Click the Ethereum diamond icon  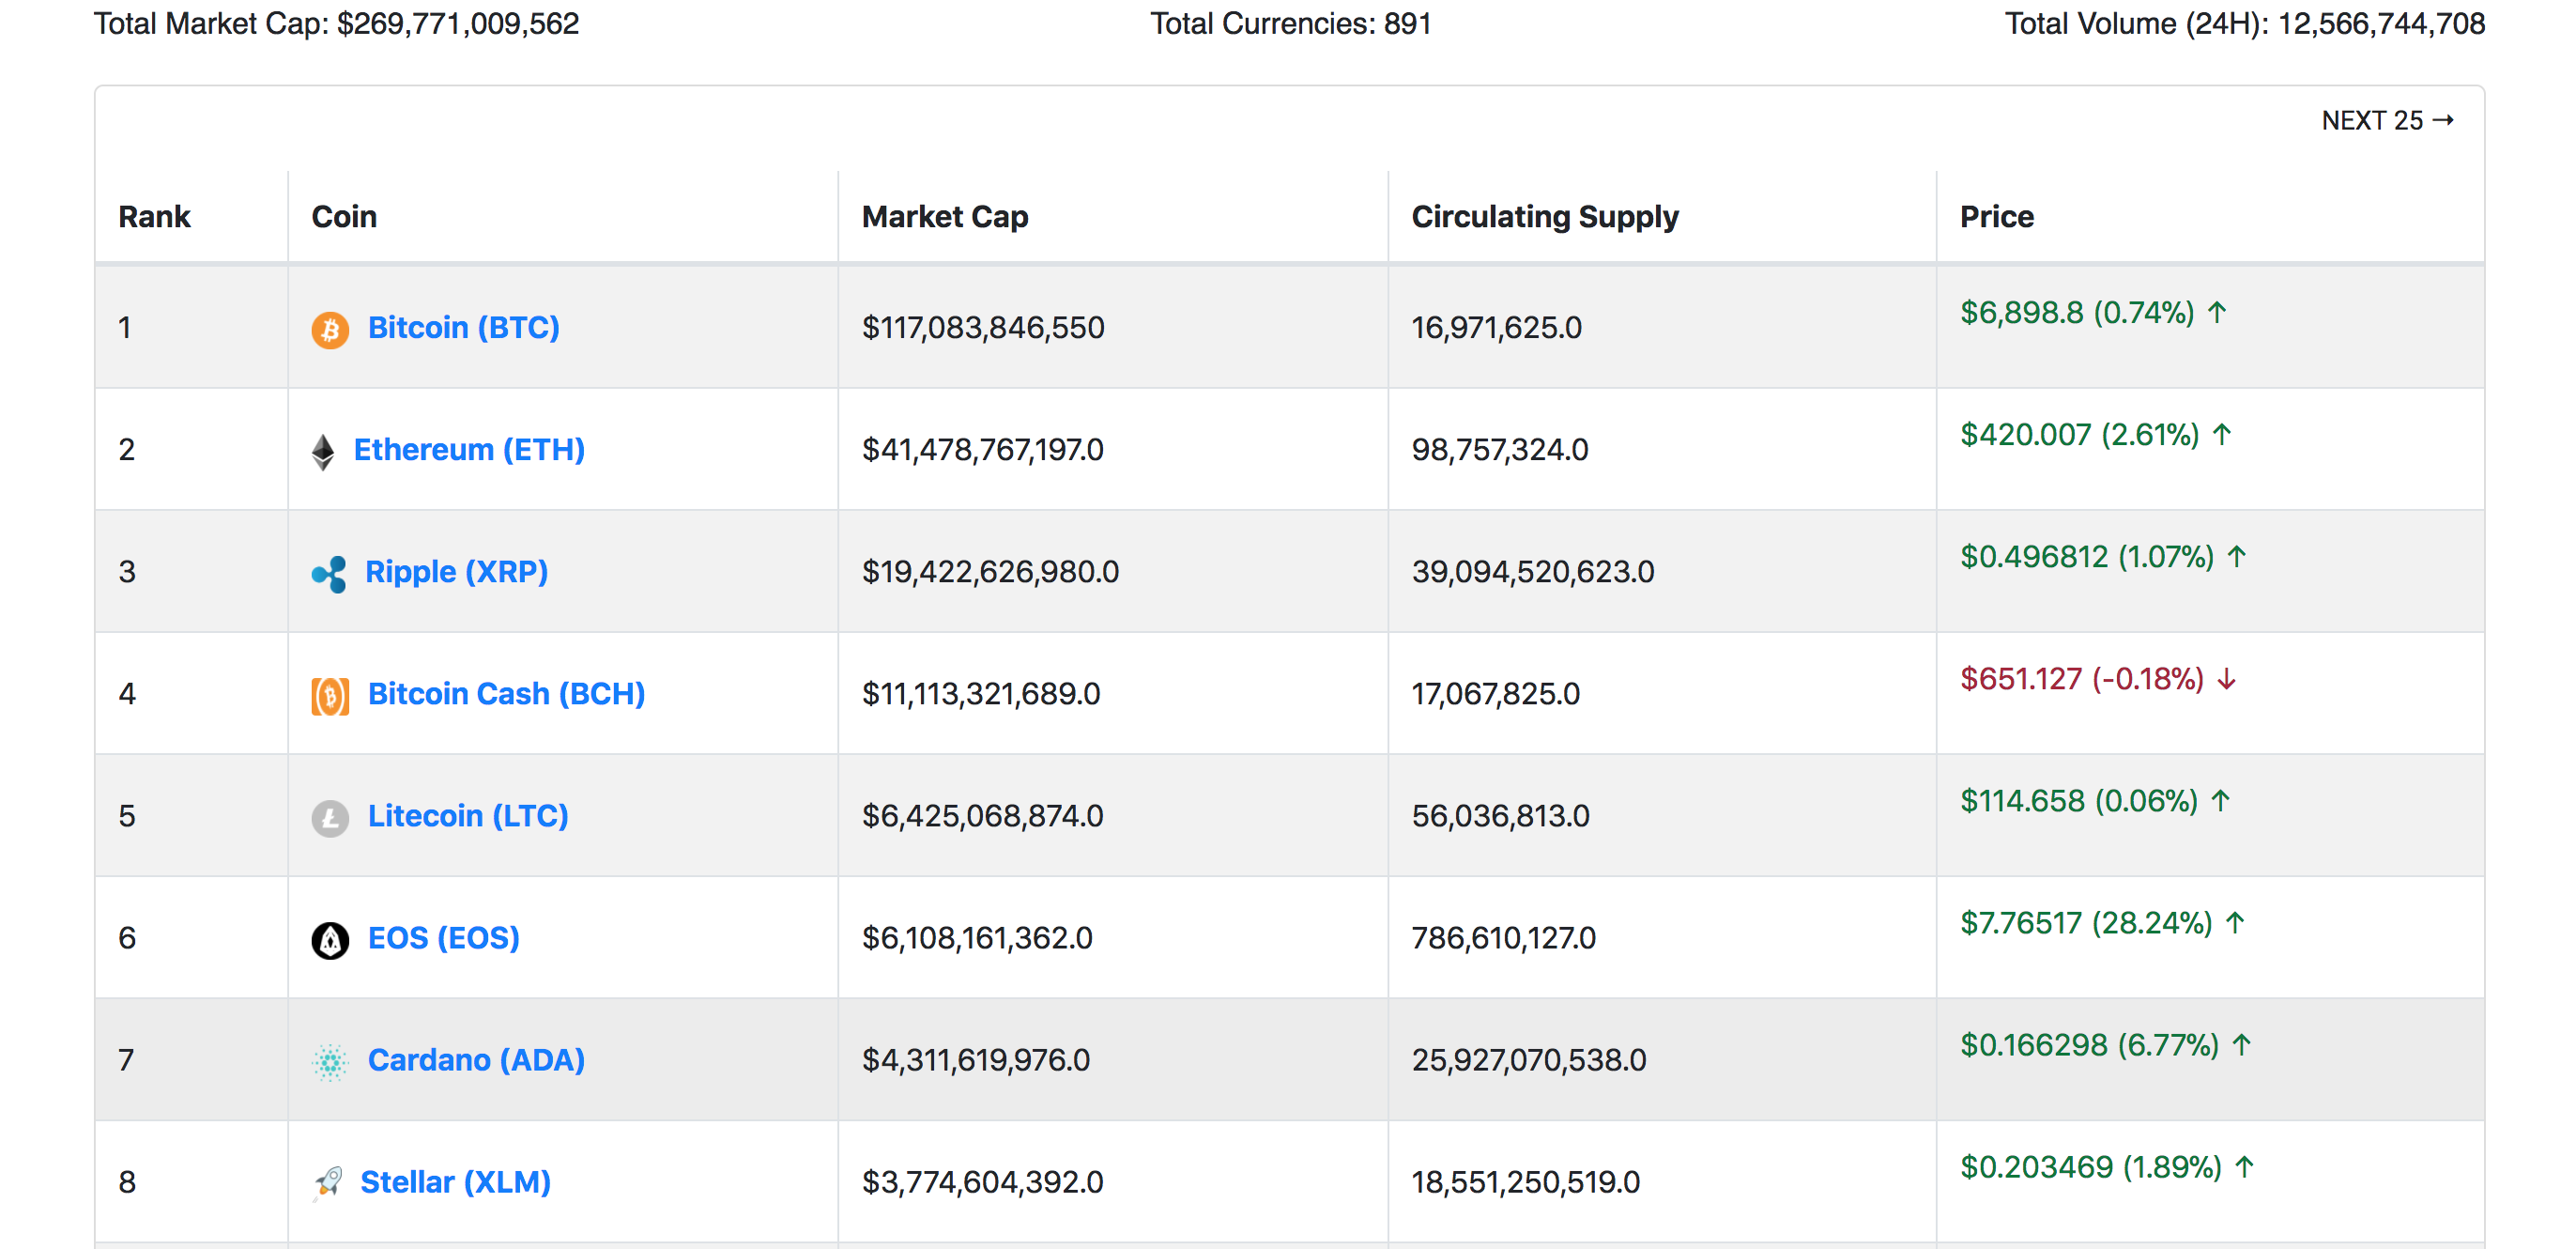pyautogui.click(x=323, y=452)
